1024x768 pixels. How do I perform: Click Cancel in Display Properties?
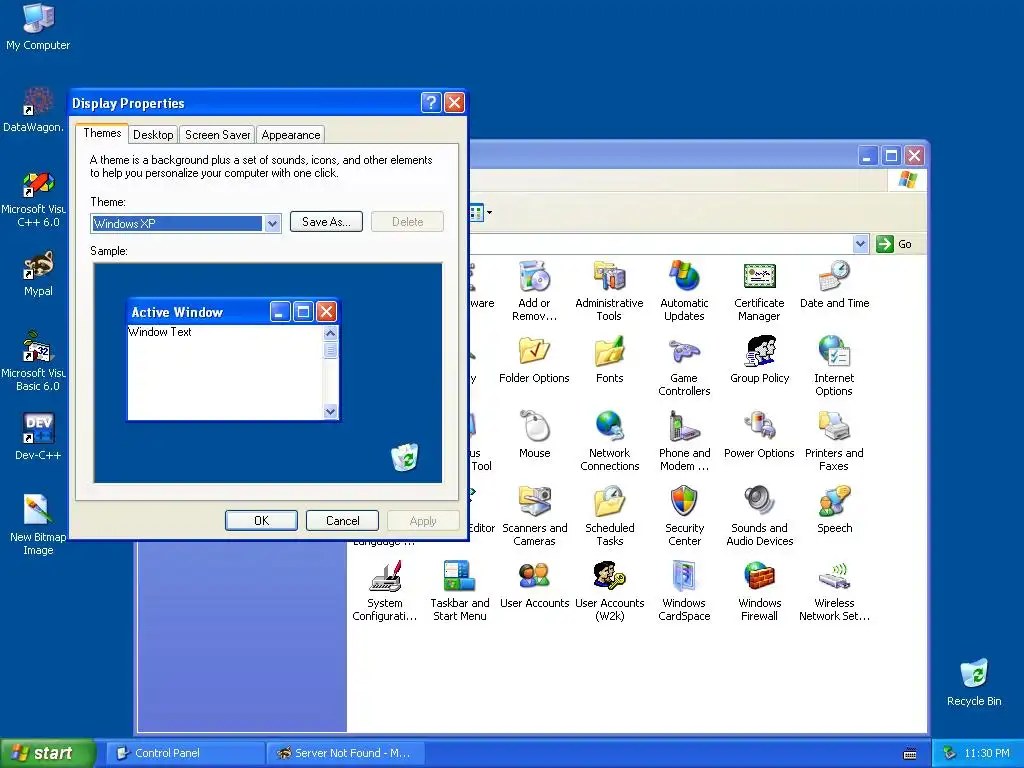click(342, 520)
